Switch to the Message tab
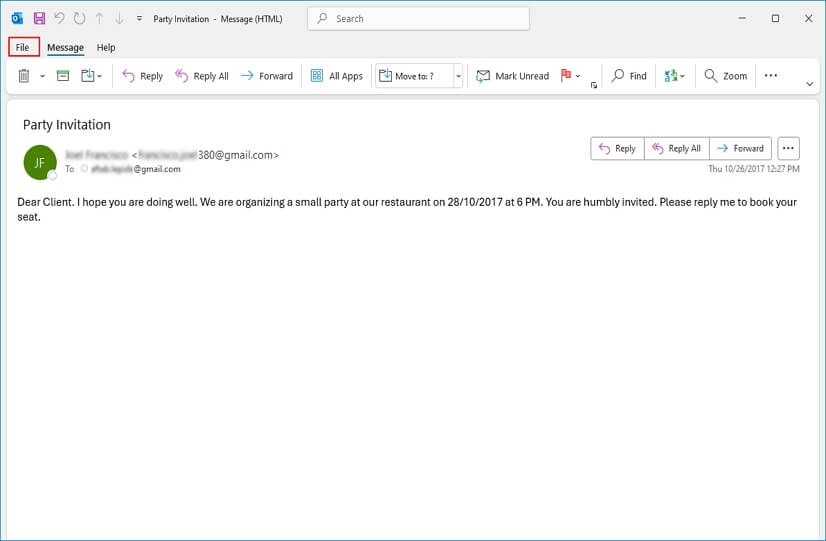The width and height of the screenshot is (826, 541). point(65,47)
